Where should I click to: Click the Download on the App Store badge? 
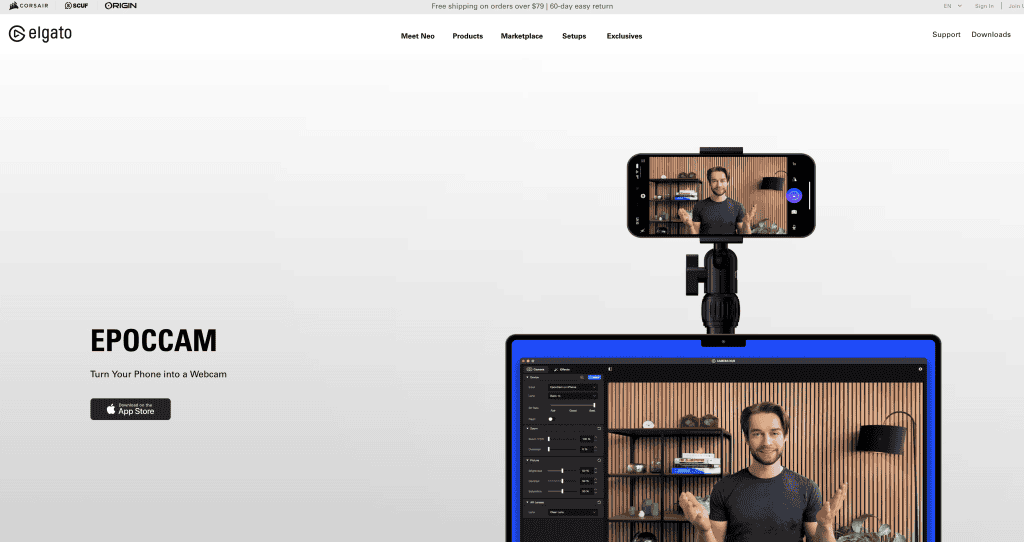[x=130, y=409]
